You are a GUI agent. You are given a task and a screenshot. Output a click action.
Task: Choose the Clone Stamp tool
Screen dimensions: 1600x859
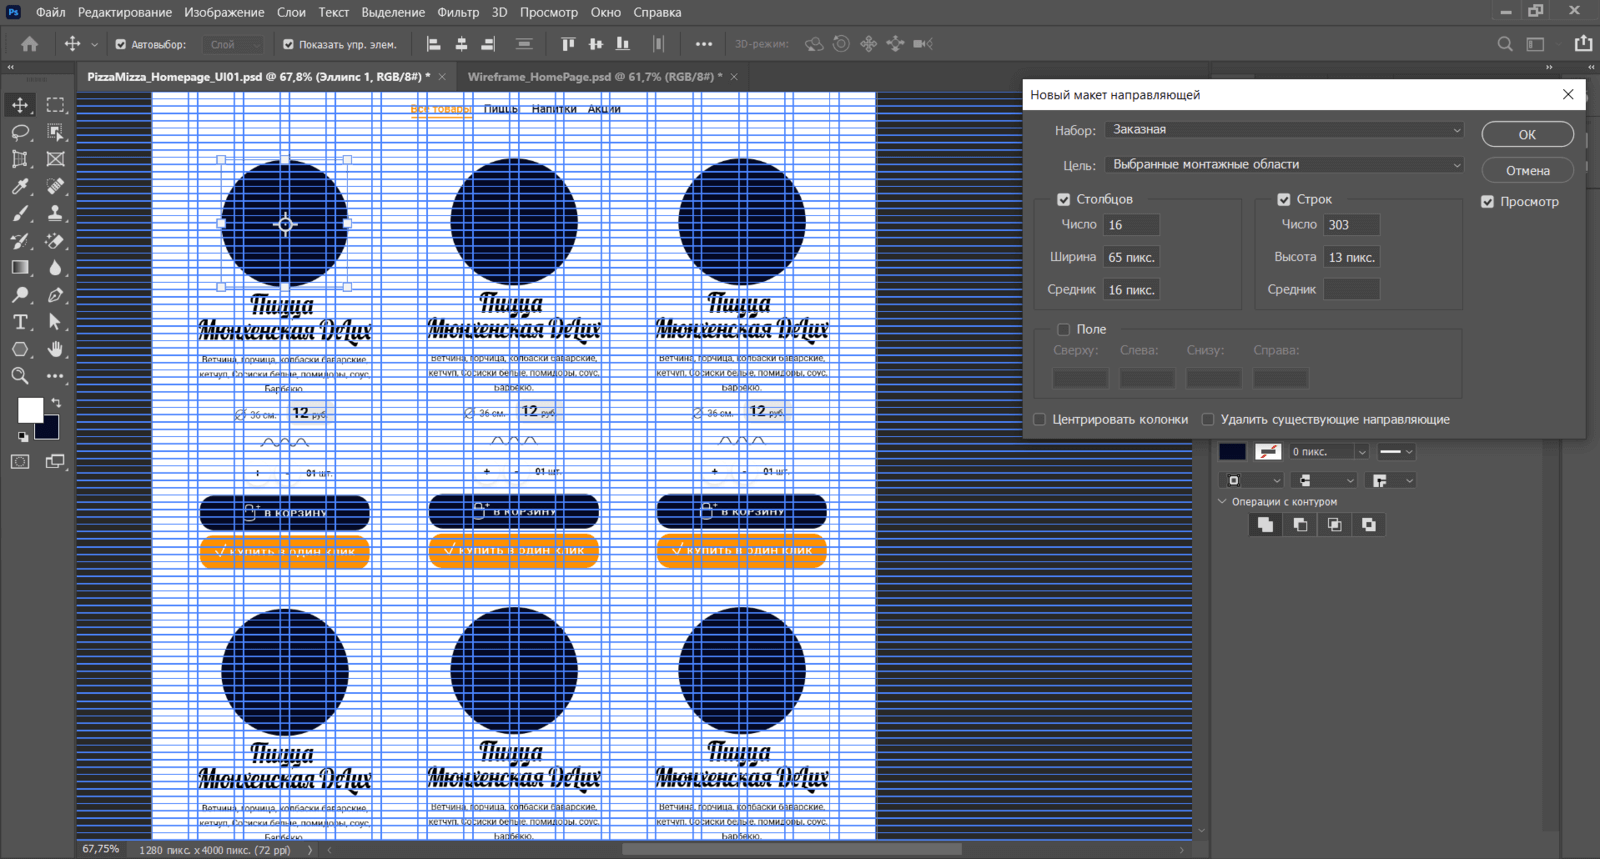click(x=56, y=213)
